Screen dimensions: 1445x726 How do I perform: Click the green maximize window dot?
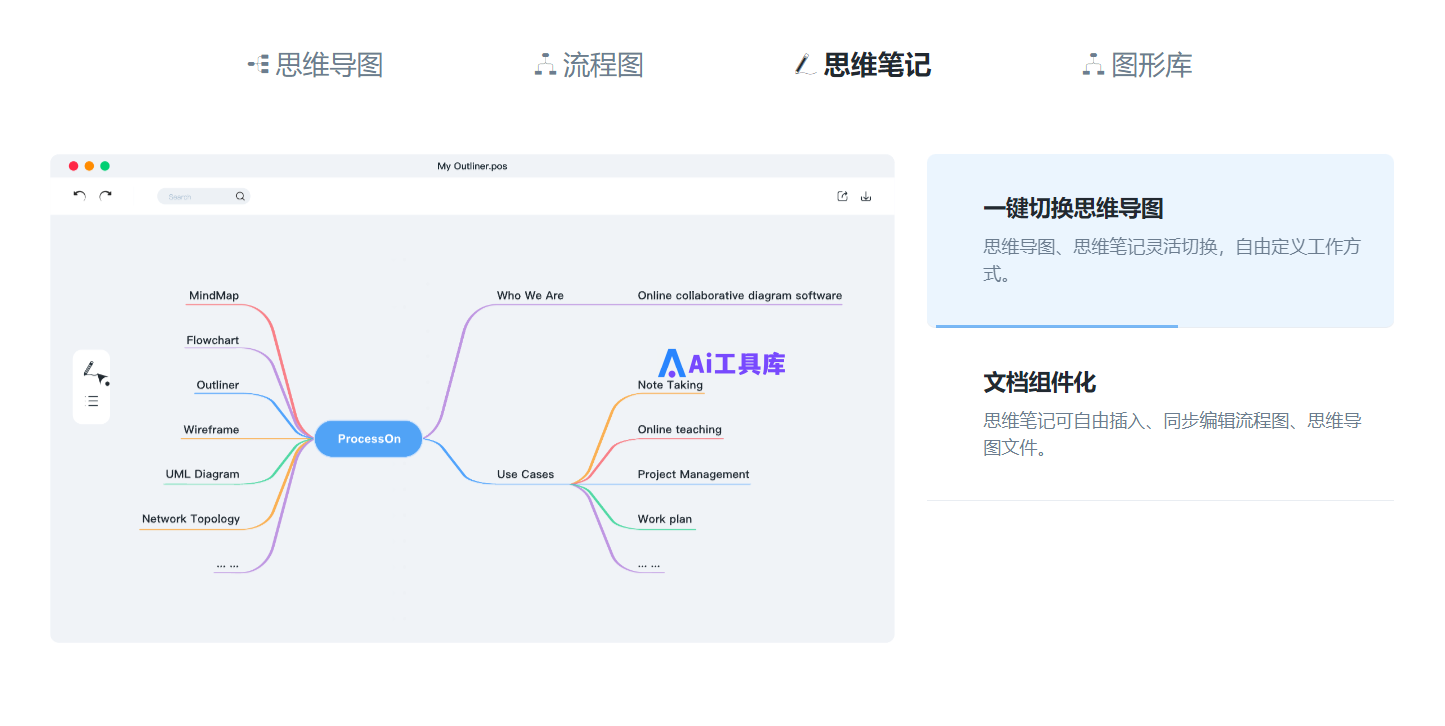coord(105,166)
